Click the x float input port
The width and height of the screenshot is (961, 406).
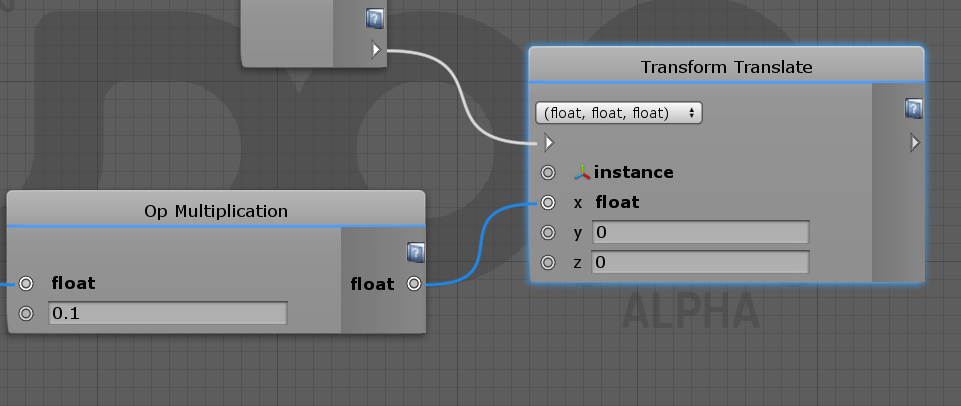pos(548,202)
